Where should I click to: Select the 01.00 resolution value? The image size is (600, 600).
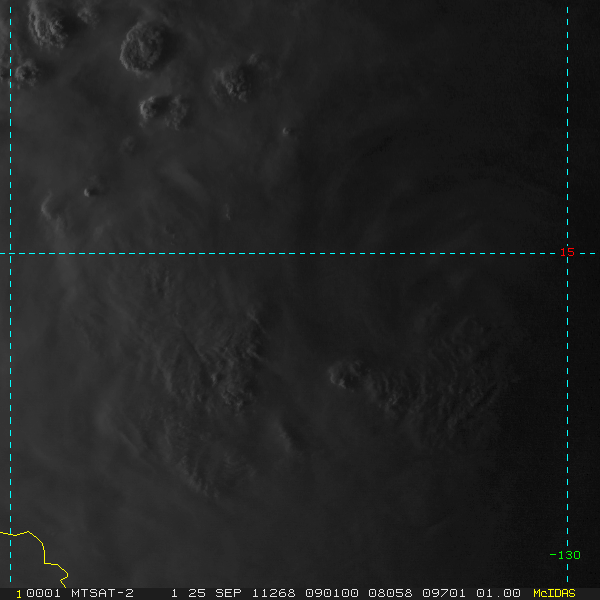pos(498,593)
